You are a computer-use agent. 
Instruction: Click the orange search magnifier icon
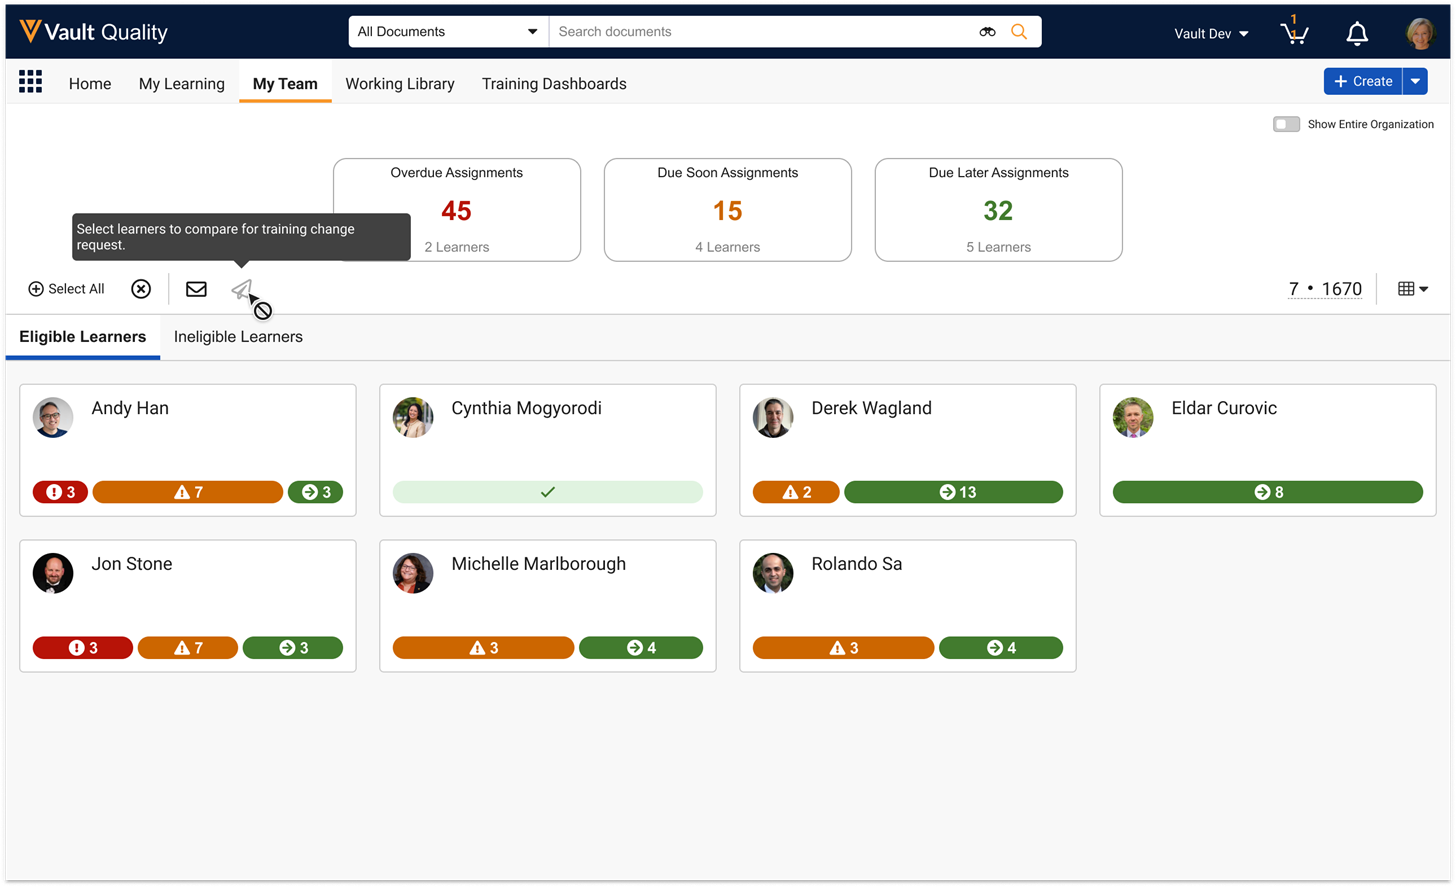1018,32
